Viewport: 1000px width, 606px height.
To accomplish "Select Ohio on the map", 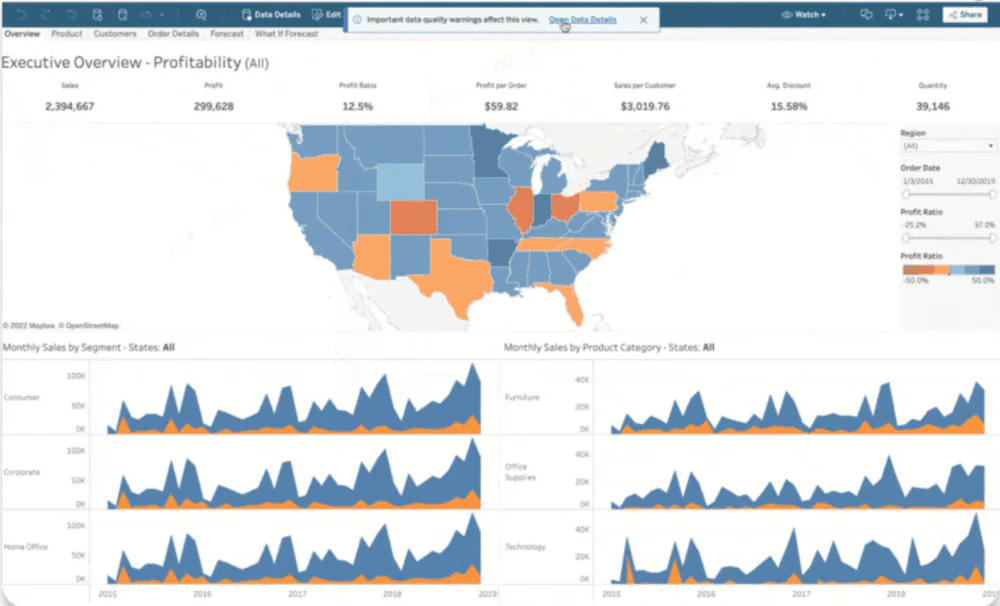I will 566,206.
